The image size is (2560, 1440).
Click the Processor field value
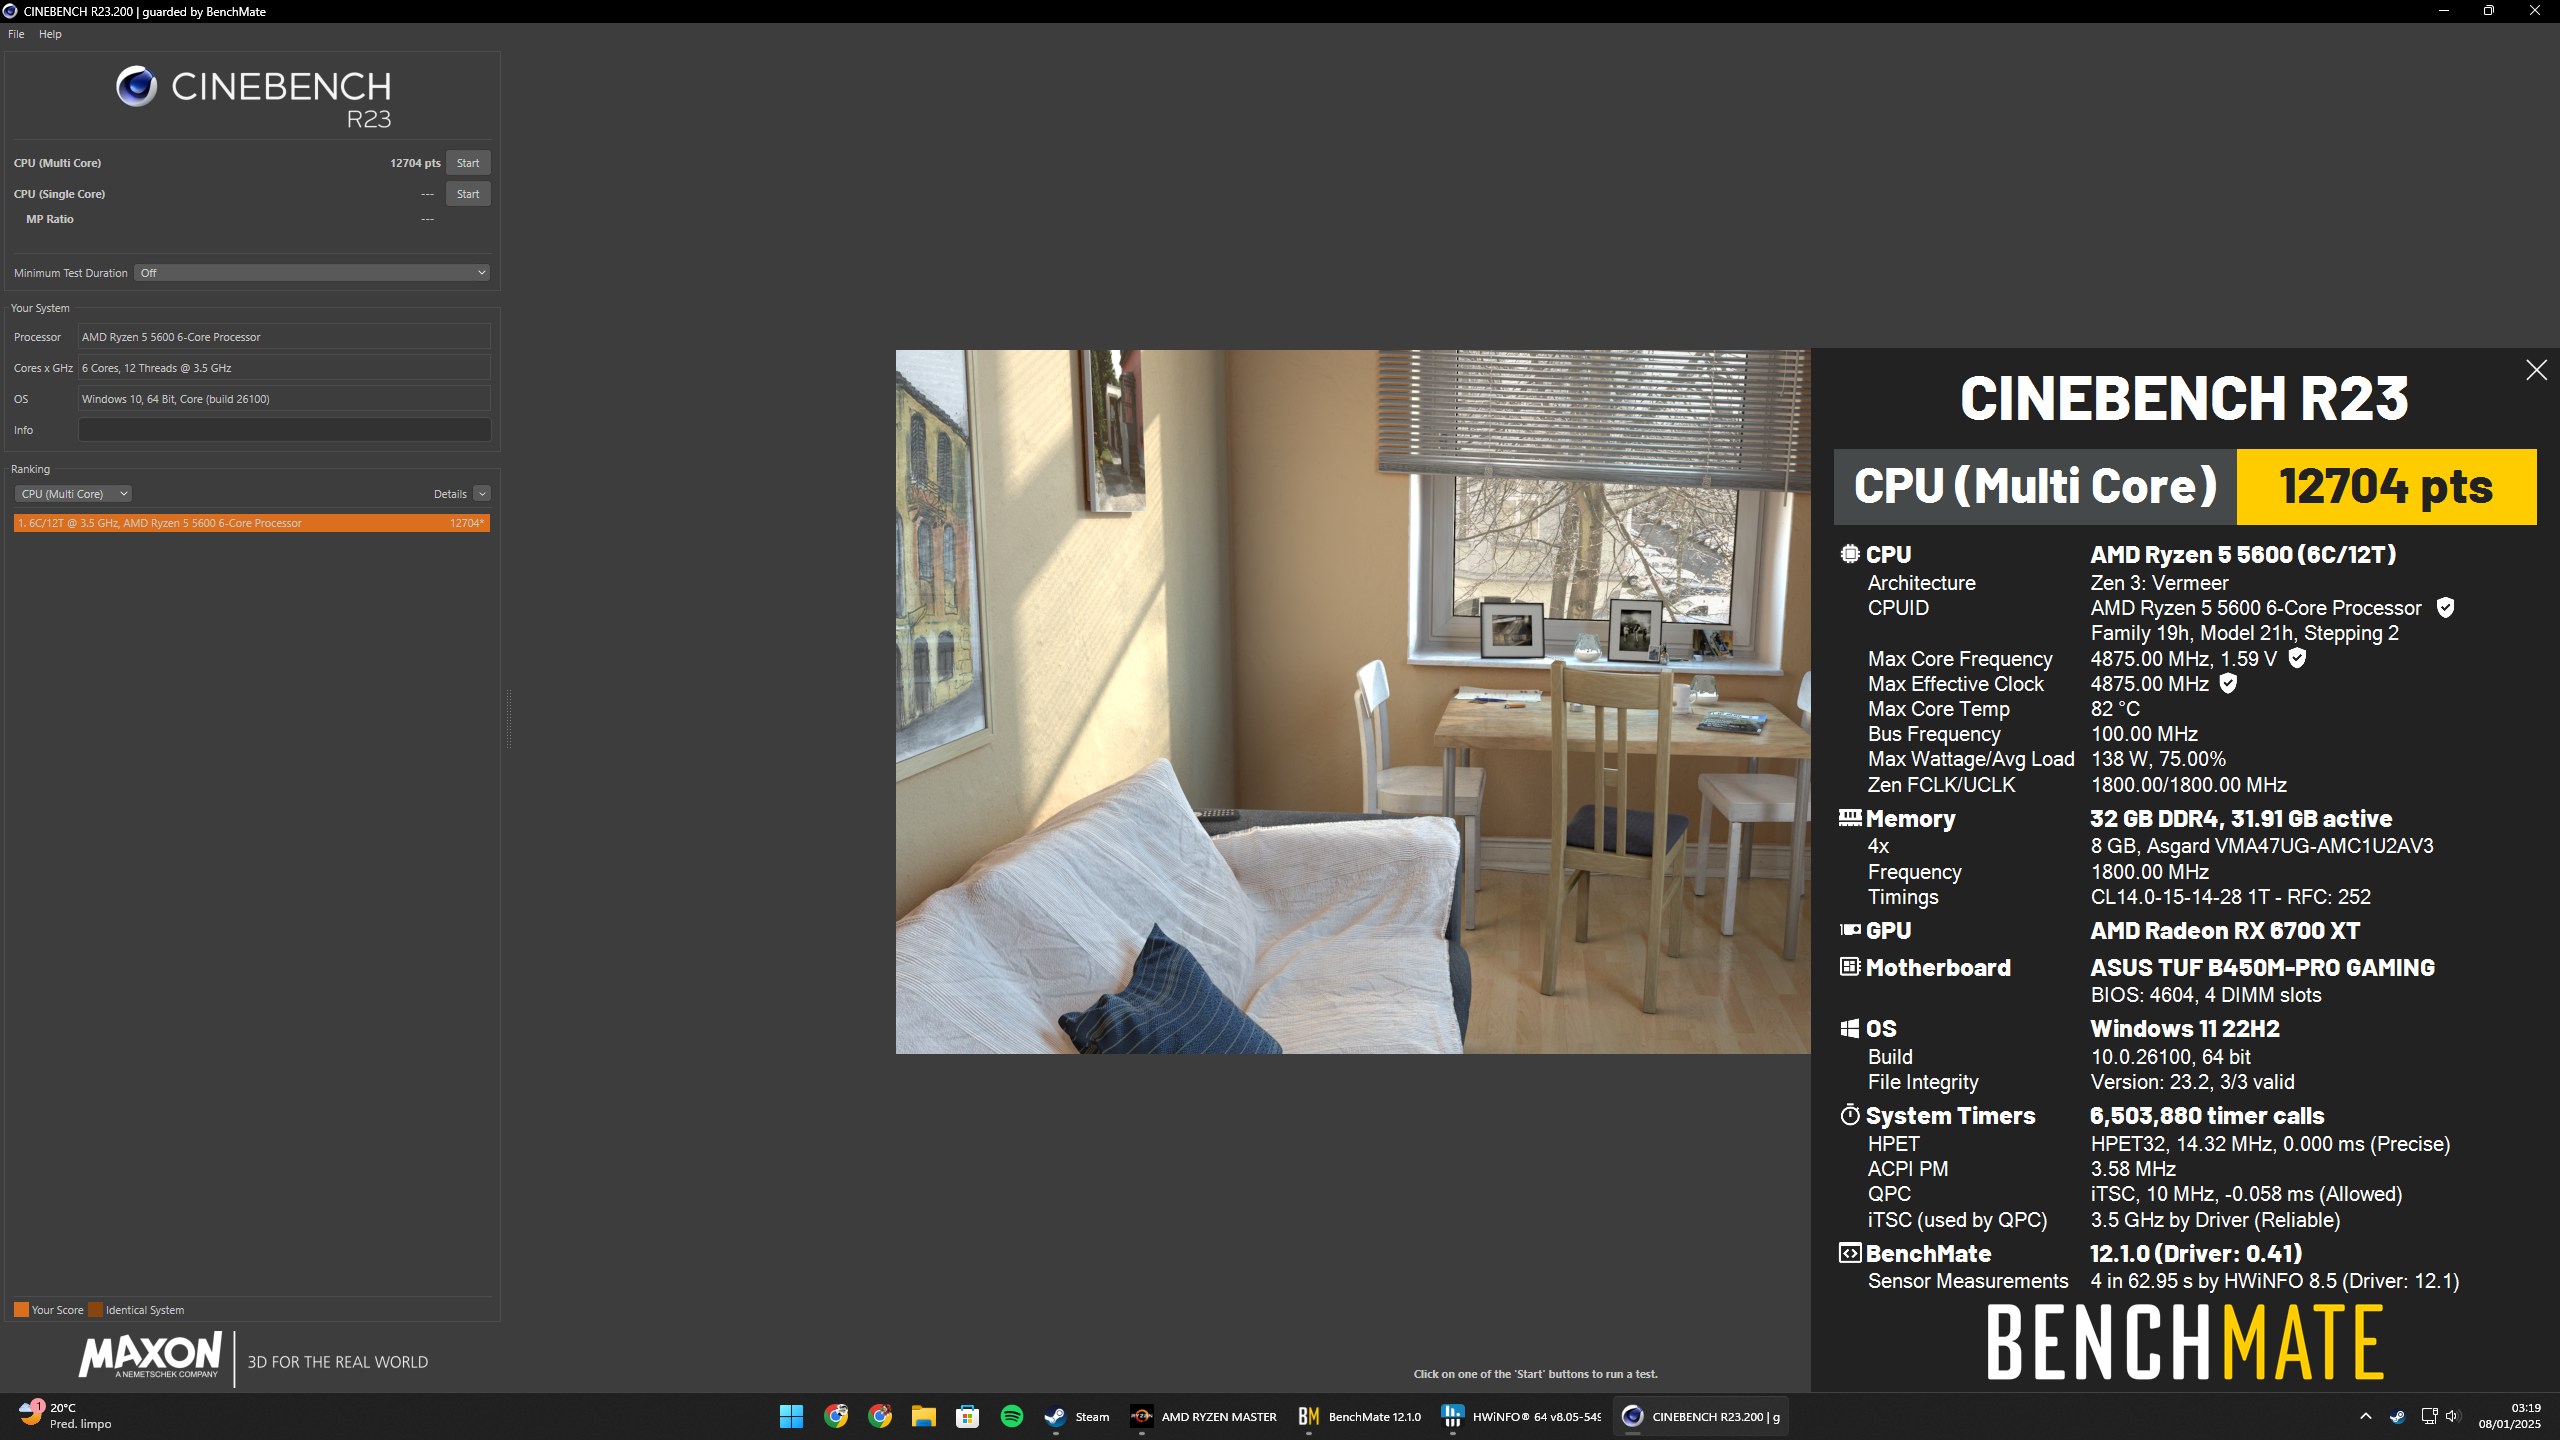[284, 337]
